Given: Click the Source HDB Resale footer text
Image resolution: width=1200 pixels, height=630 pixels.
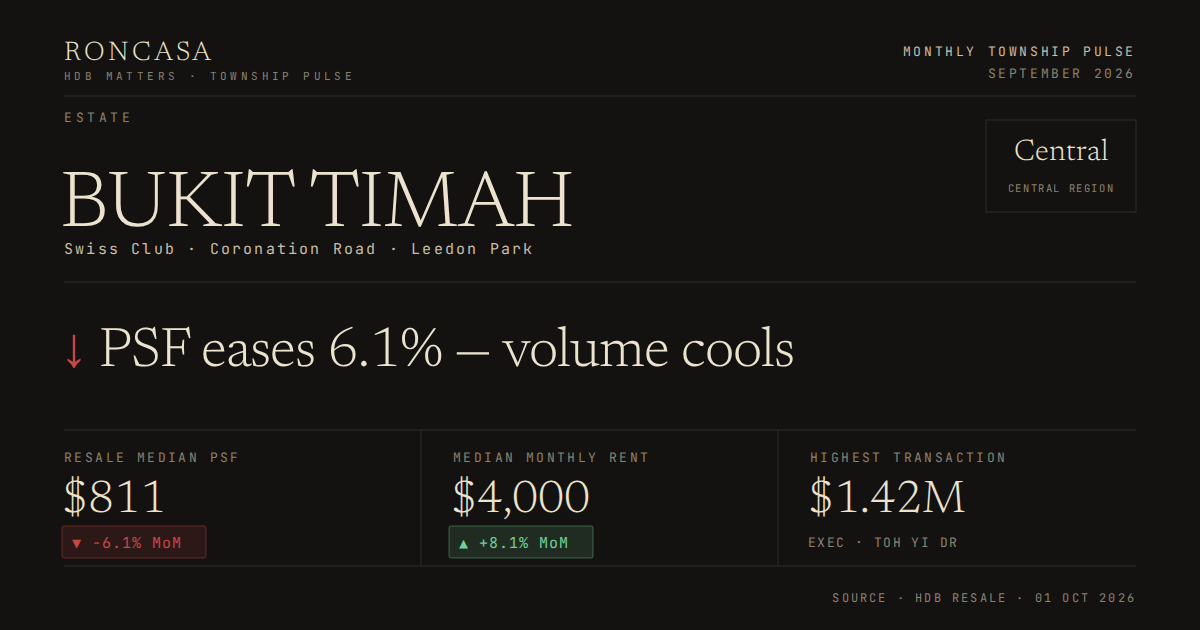Looking at the screenshot, I should pos(984,598).
